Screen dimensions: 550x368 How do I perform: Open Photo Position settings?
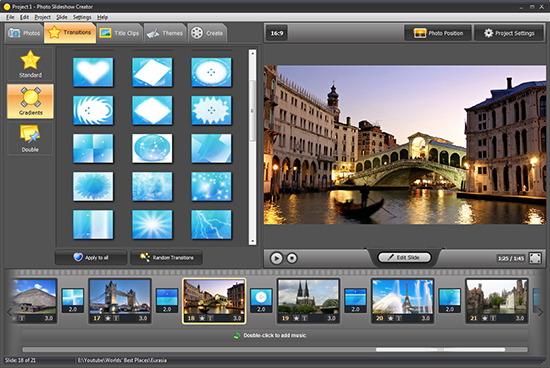[438, 33]
